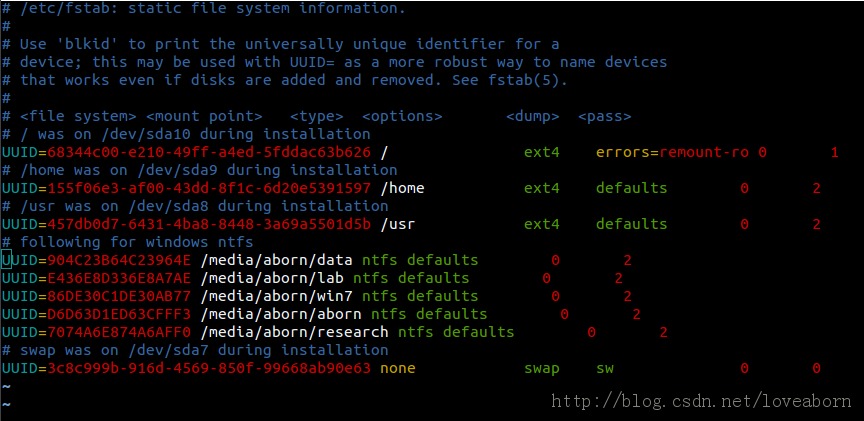Viewport: 864px width, 421px height.
Task: Click the none mount point on swap line
Action: [x=398, y=369]
